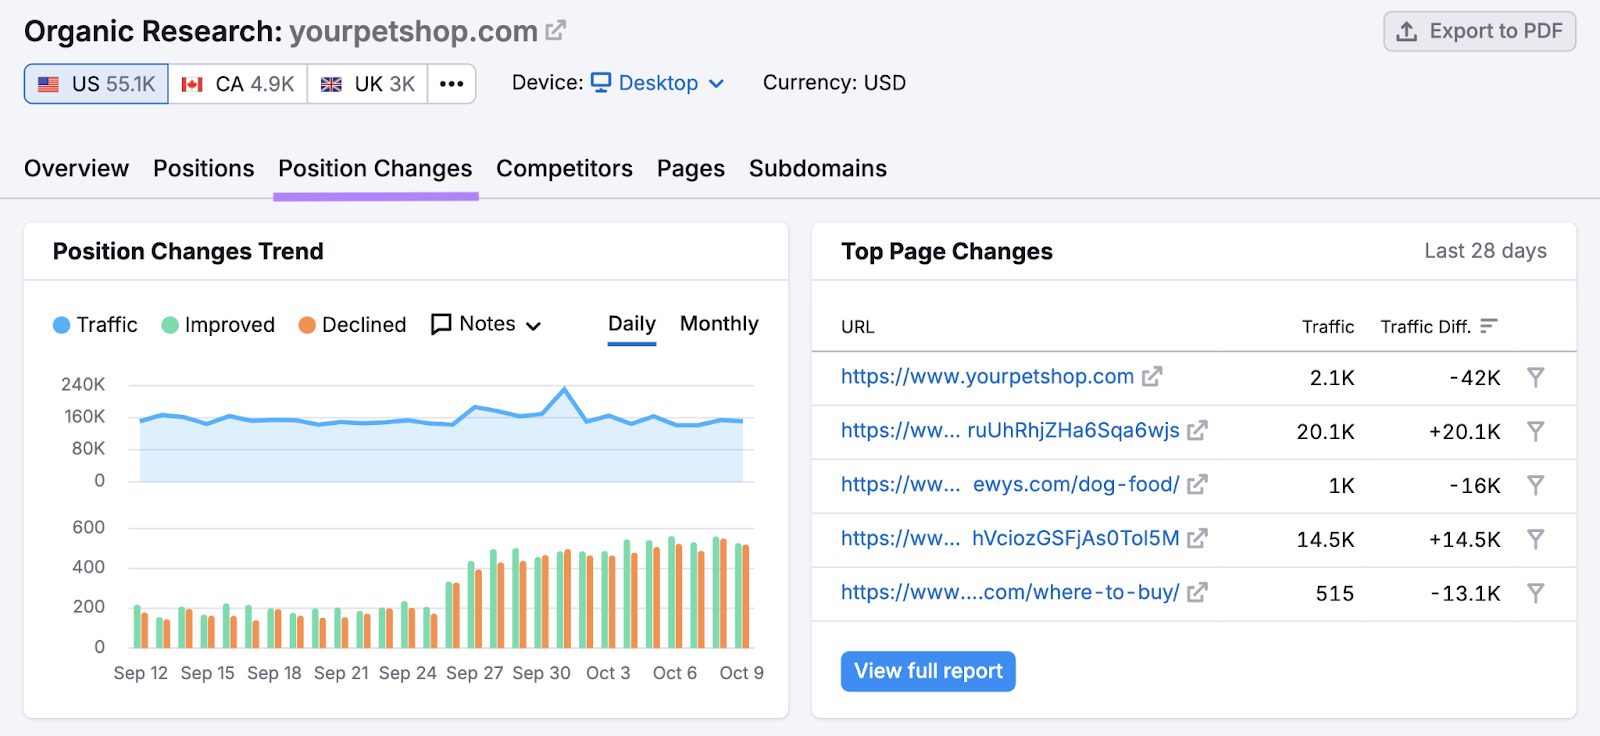1600x736 pixels.
Task: Select the US 55.1K database
Action: click(96, 84)
